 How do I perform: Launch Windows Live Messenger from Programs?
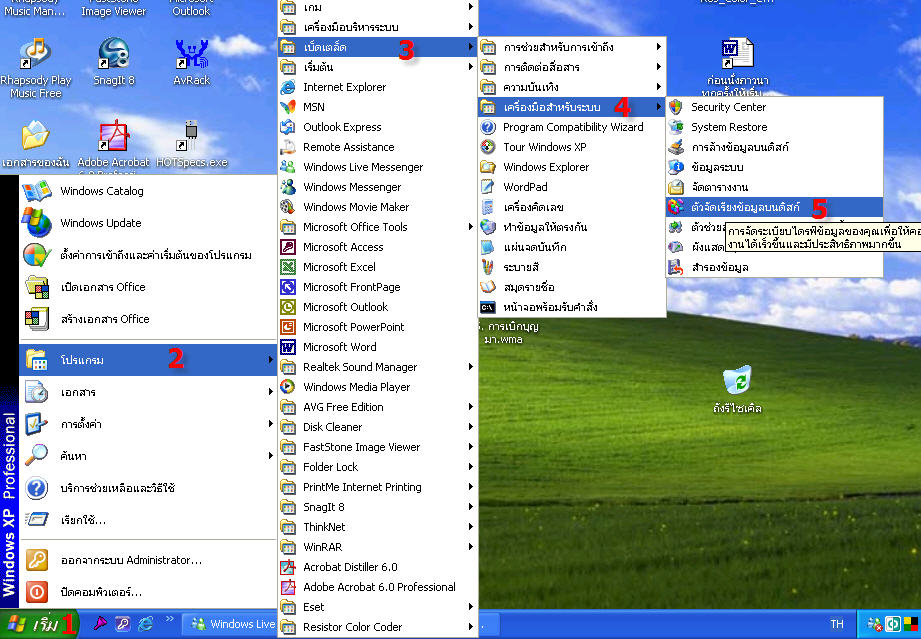378,167
